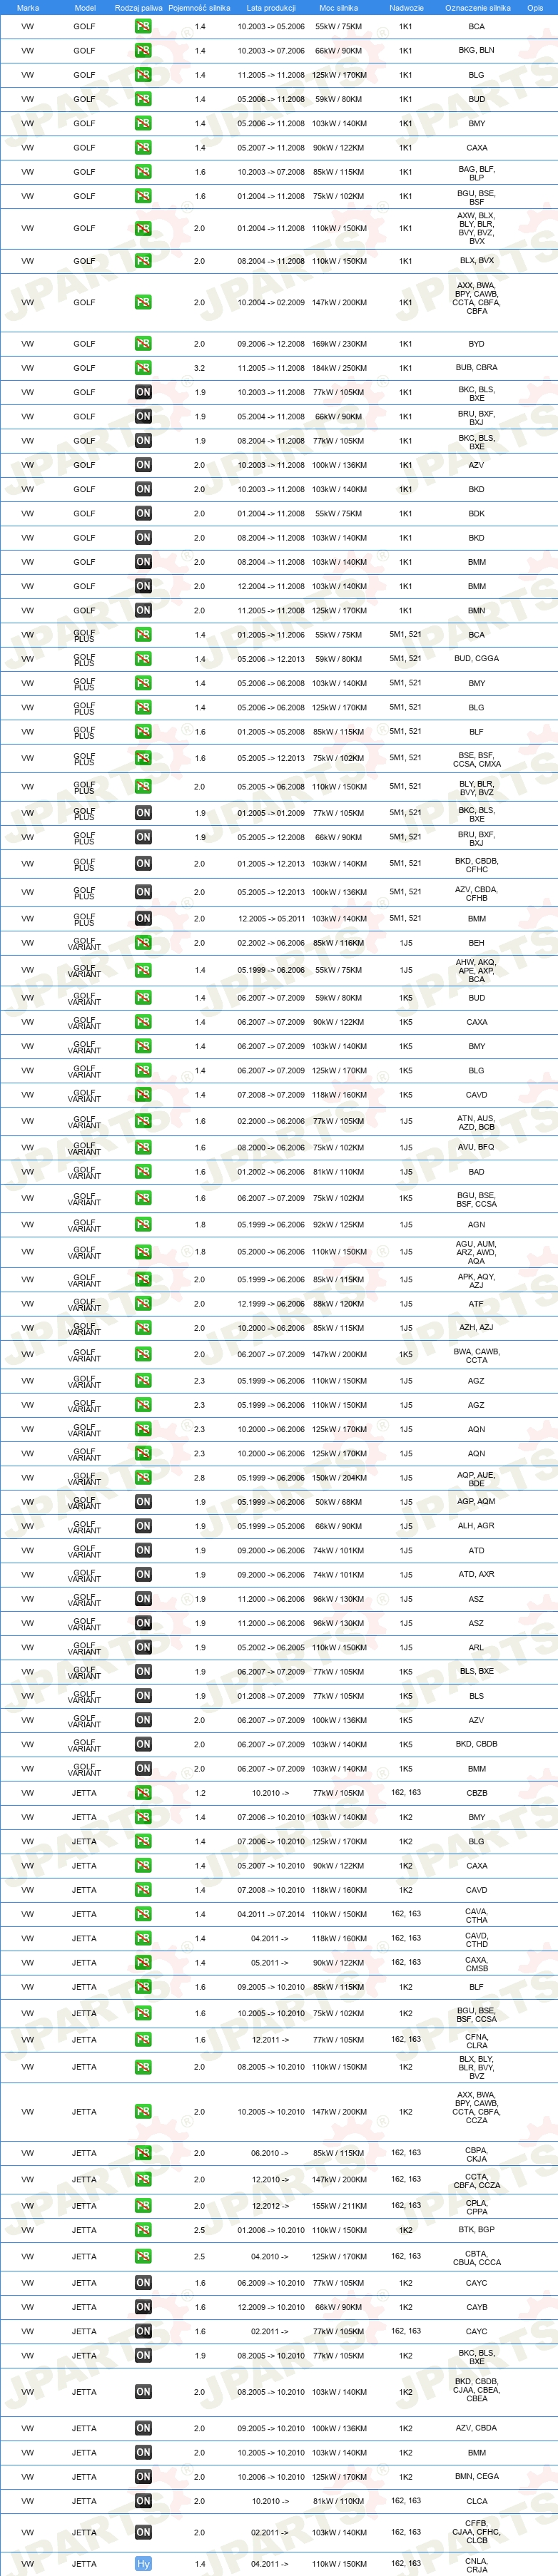
Task: Click the PB icon in the AVU, BFQ row
Action: [143, 1148]
